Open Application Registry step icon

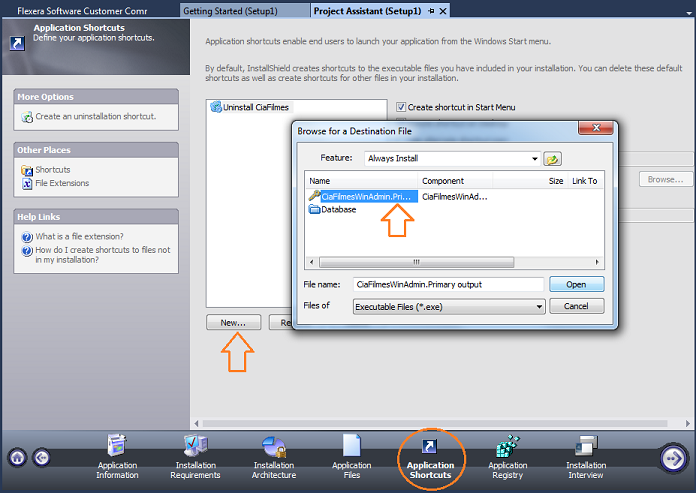coord(508,446)
